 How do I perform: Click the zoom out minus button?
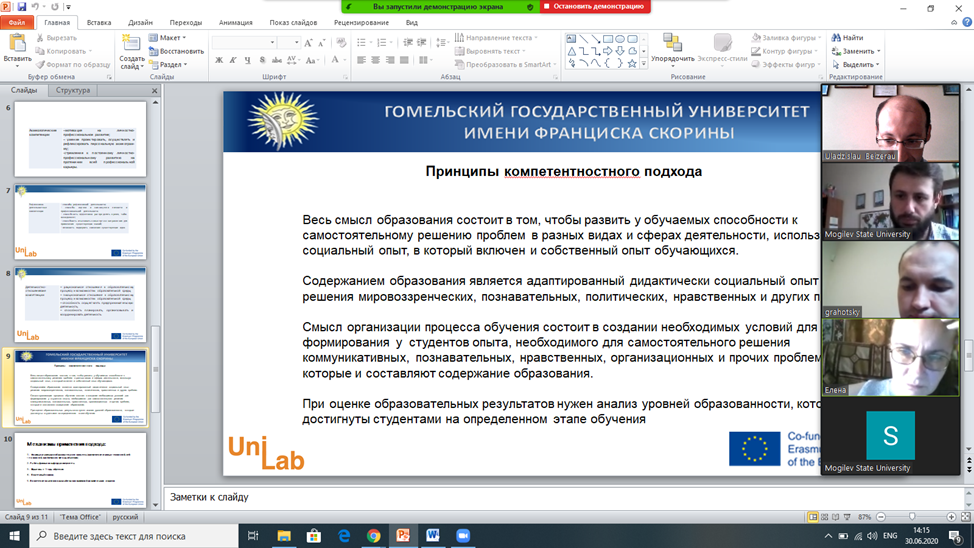click(881, 517)
